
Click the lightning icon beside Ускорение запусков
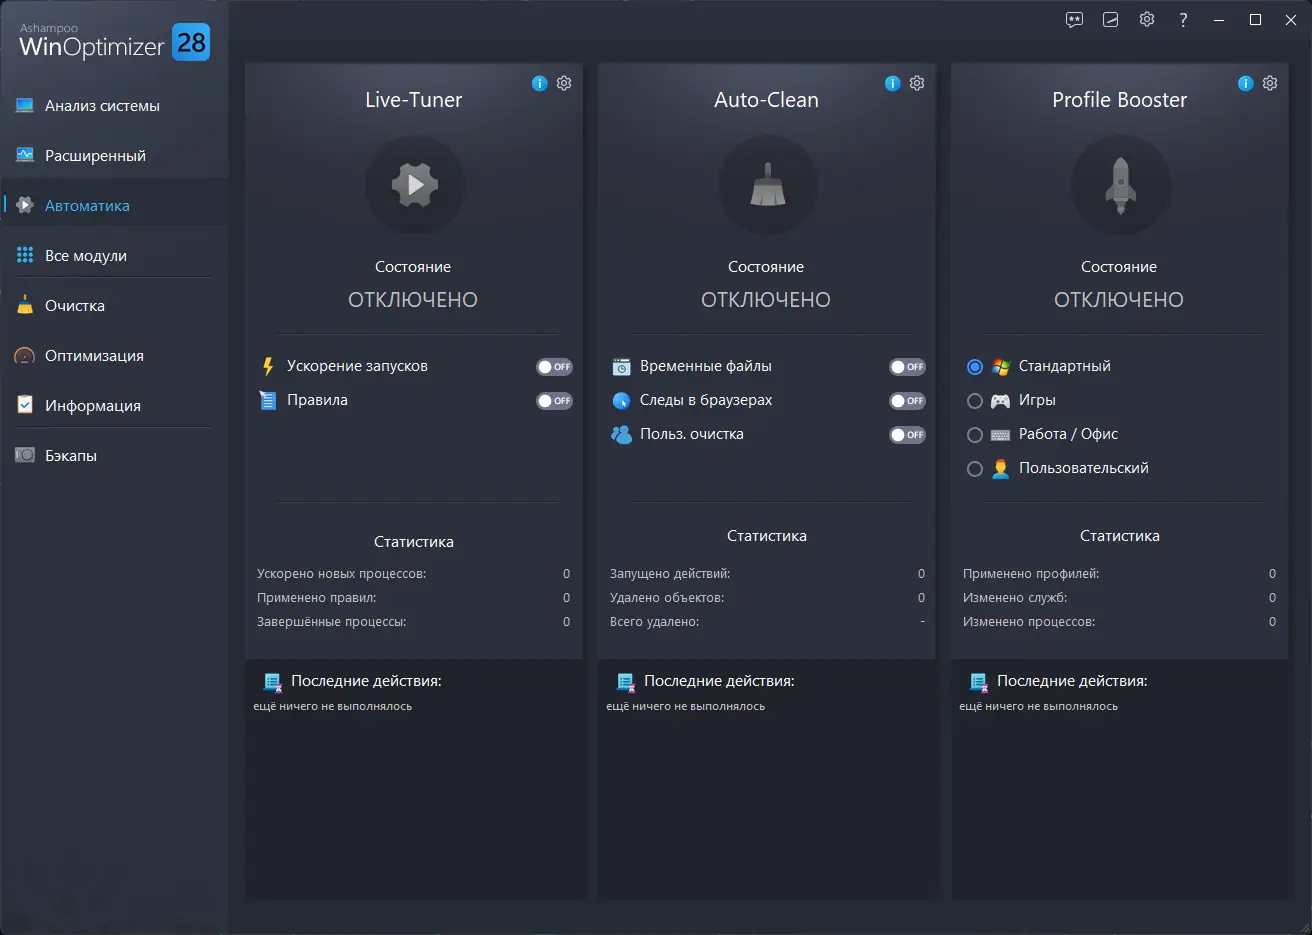[268, 367]
